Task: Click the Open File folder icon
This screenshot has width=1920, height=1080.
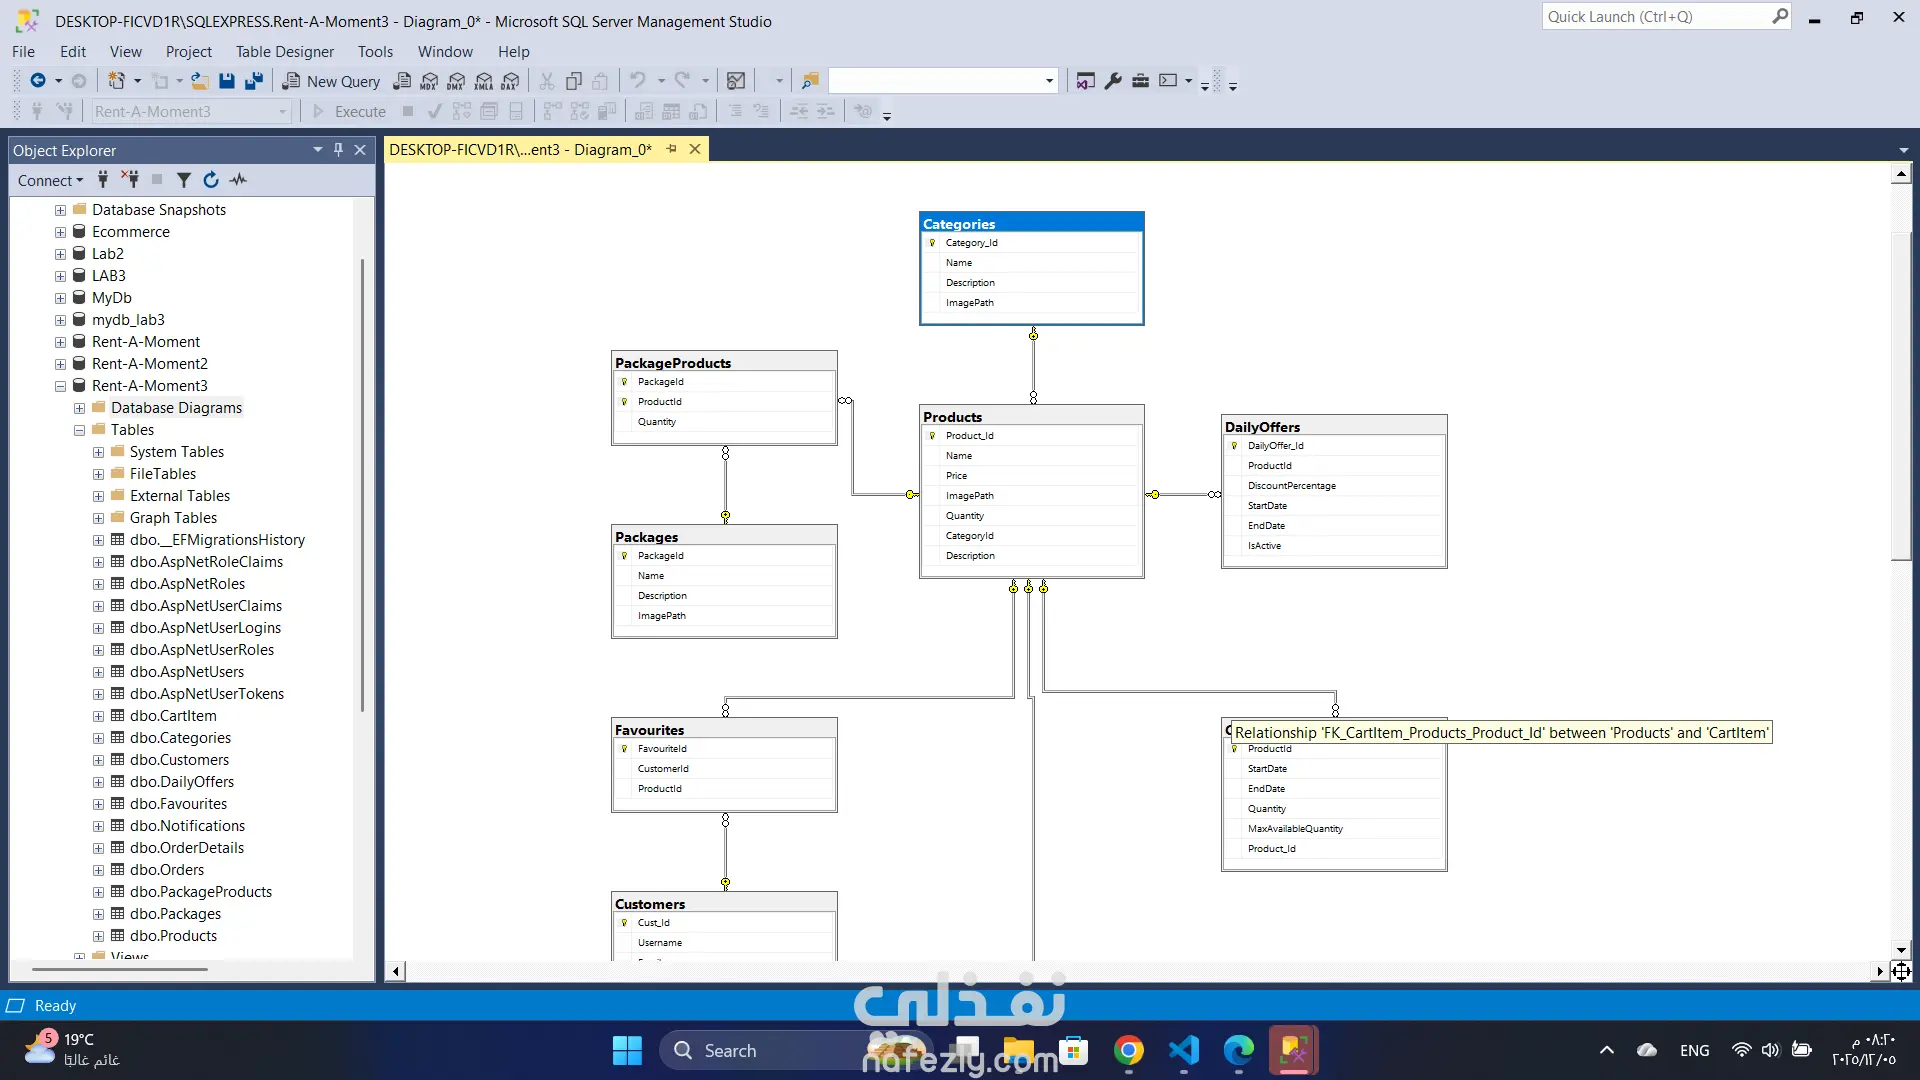Action: 200,81
